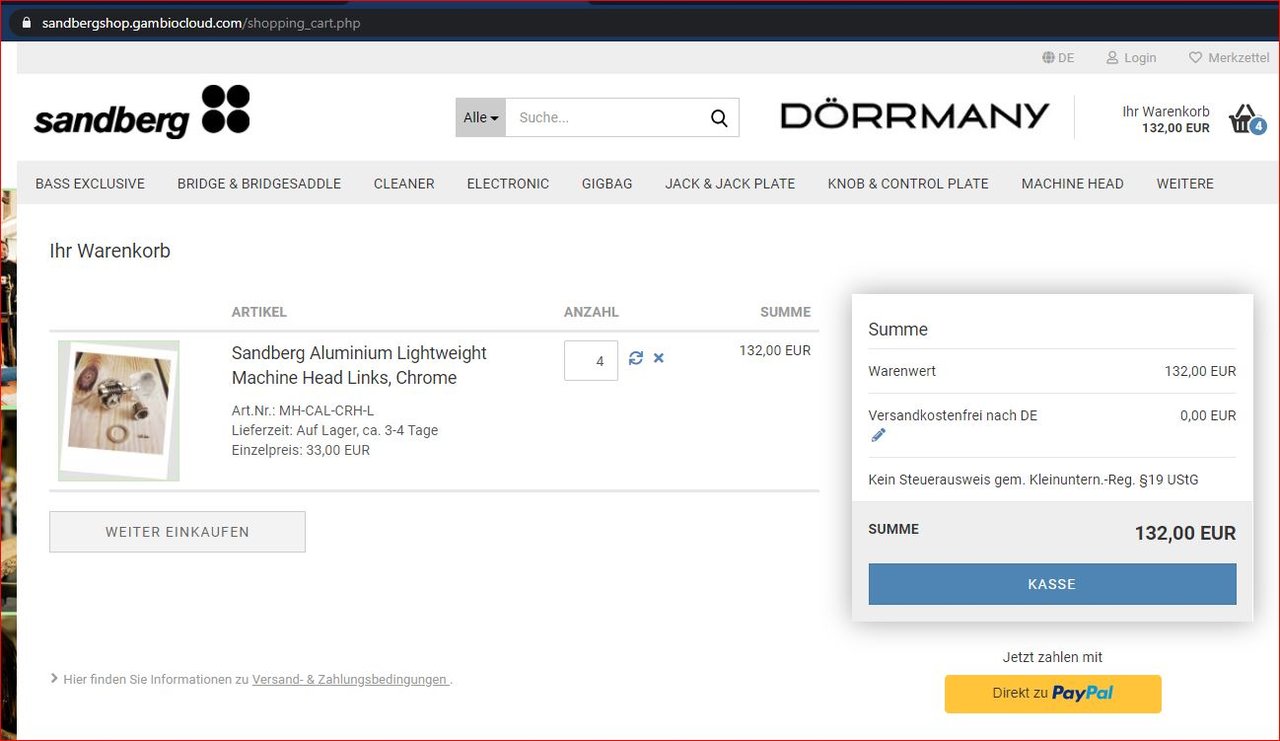Image resolution: width=1280 pixels, height=741 pixels.
Task: Click Art.Nr.: MH-CAL-CRH-L text
Action: coord(302,411)
